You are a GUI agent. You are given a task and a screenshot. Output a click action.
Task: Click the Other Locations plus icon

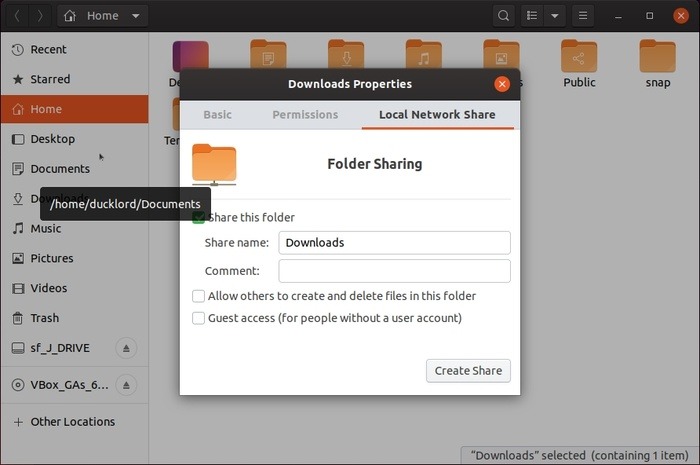[18, 422]
